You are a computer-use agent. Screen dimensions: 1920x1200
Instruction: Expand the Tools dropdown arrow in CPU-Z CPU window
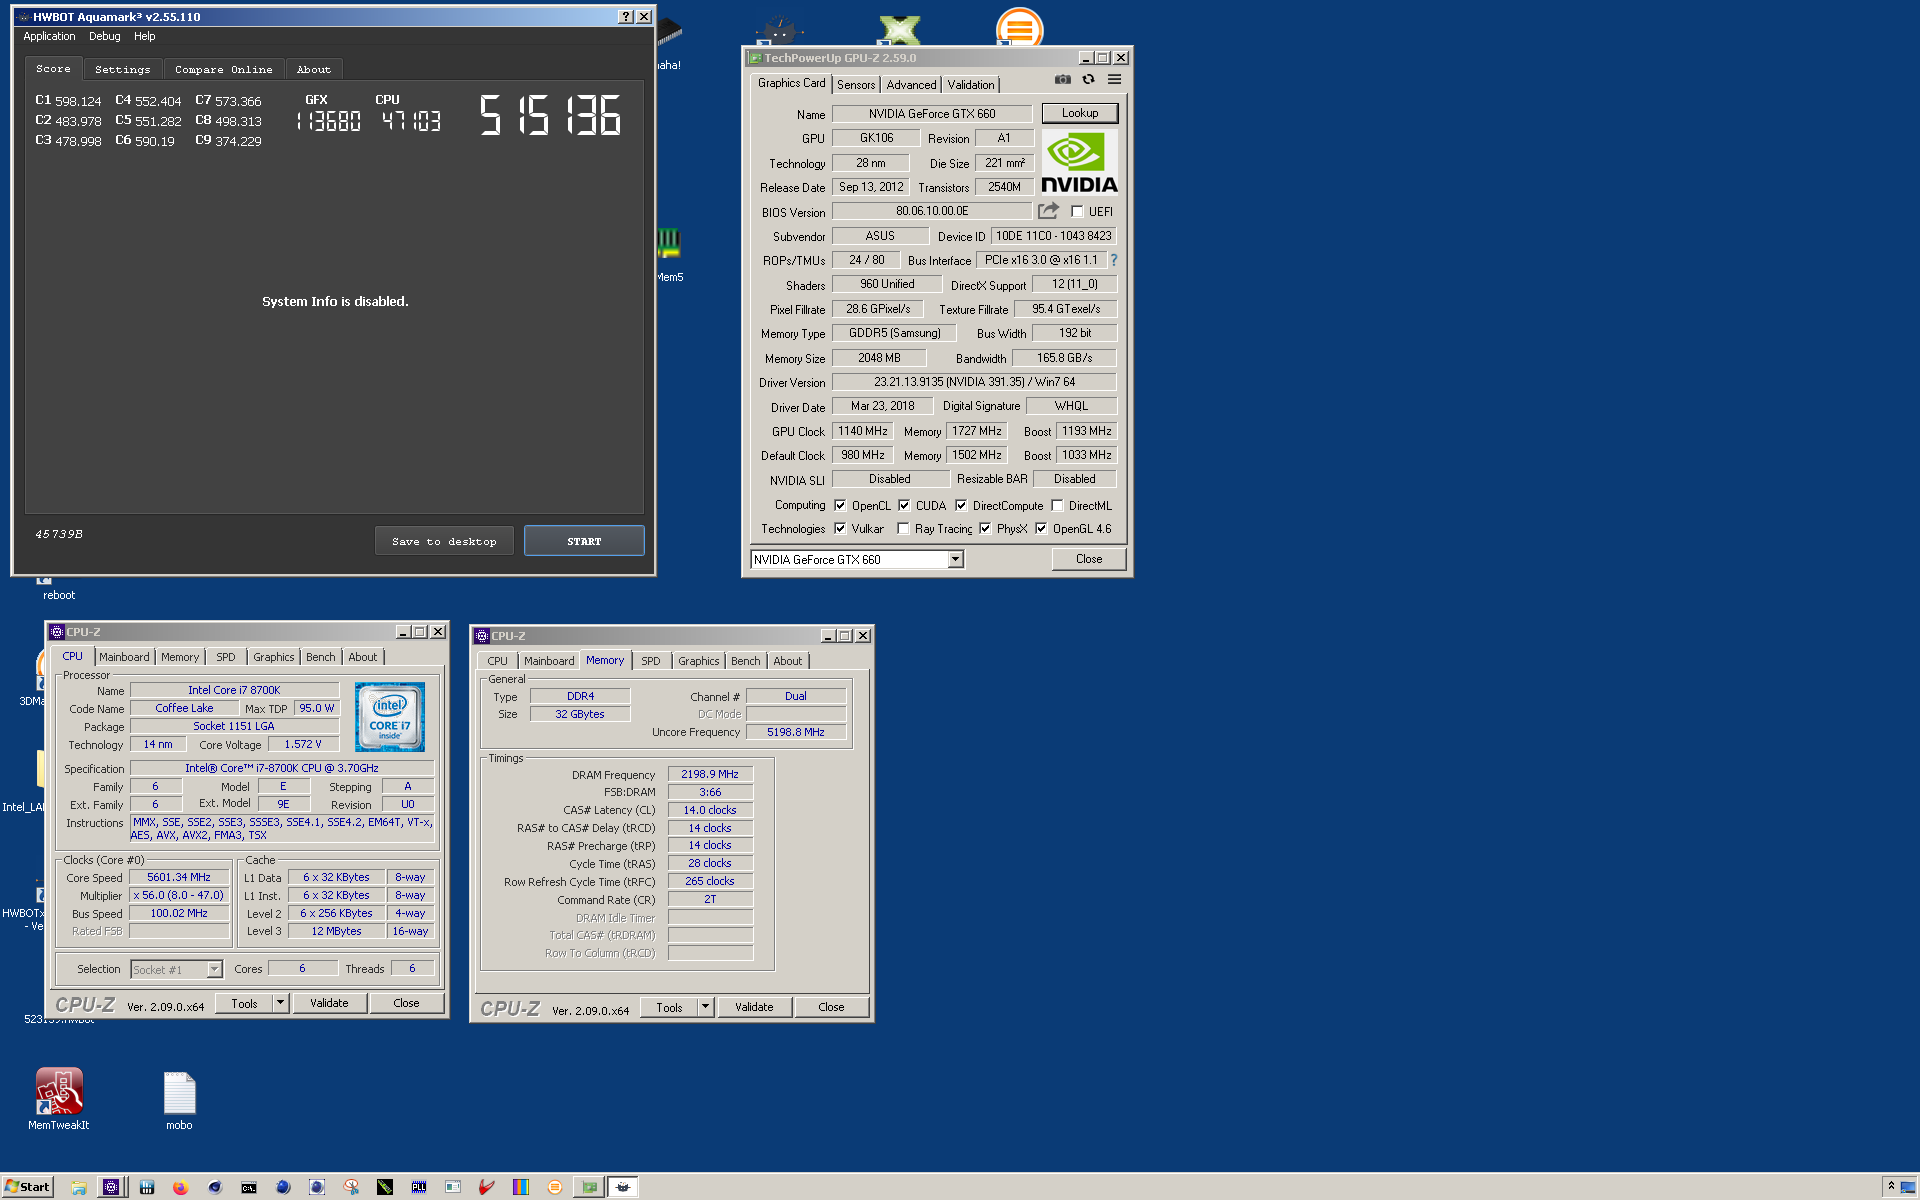click(280, 1003)
